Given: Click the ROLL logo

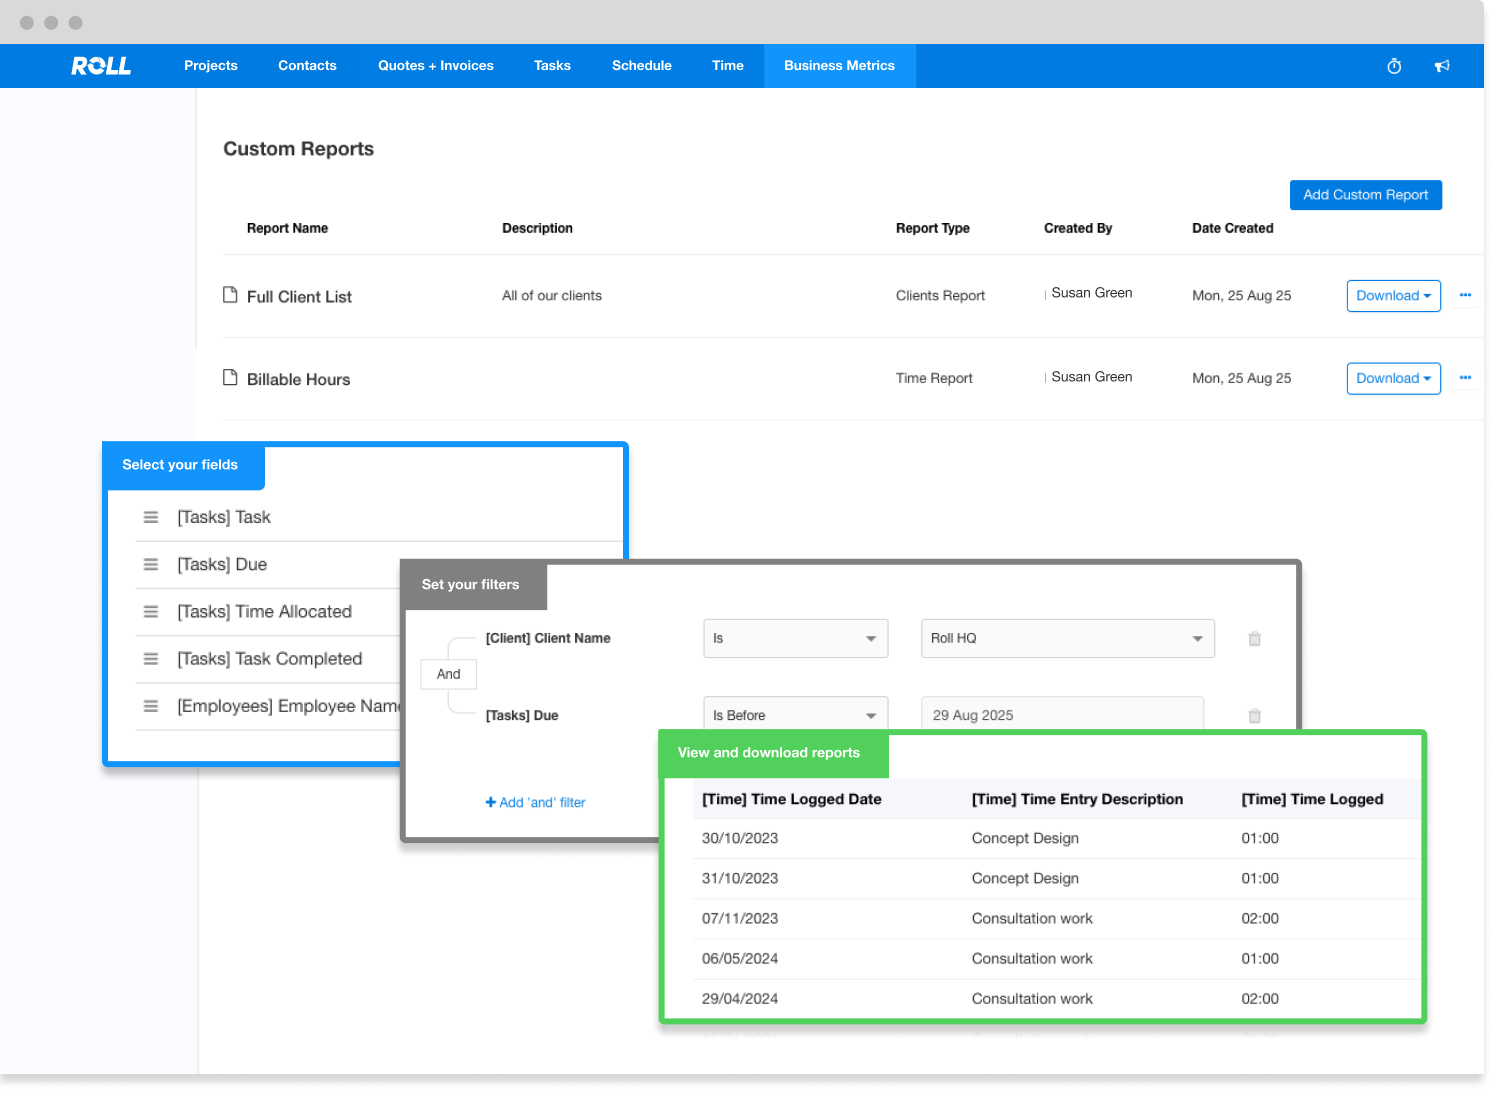Looking at the screenshot, I should (x=101, y=66).
